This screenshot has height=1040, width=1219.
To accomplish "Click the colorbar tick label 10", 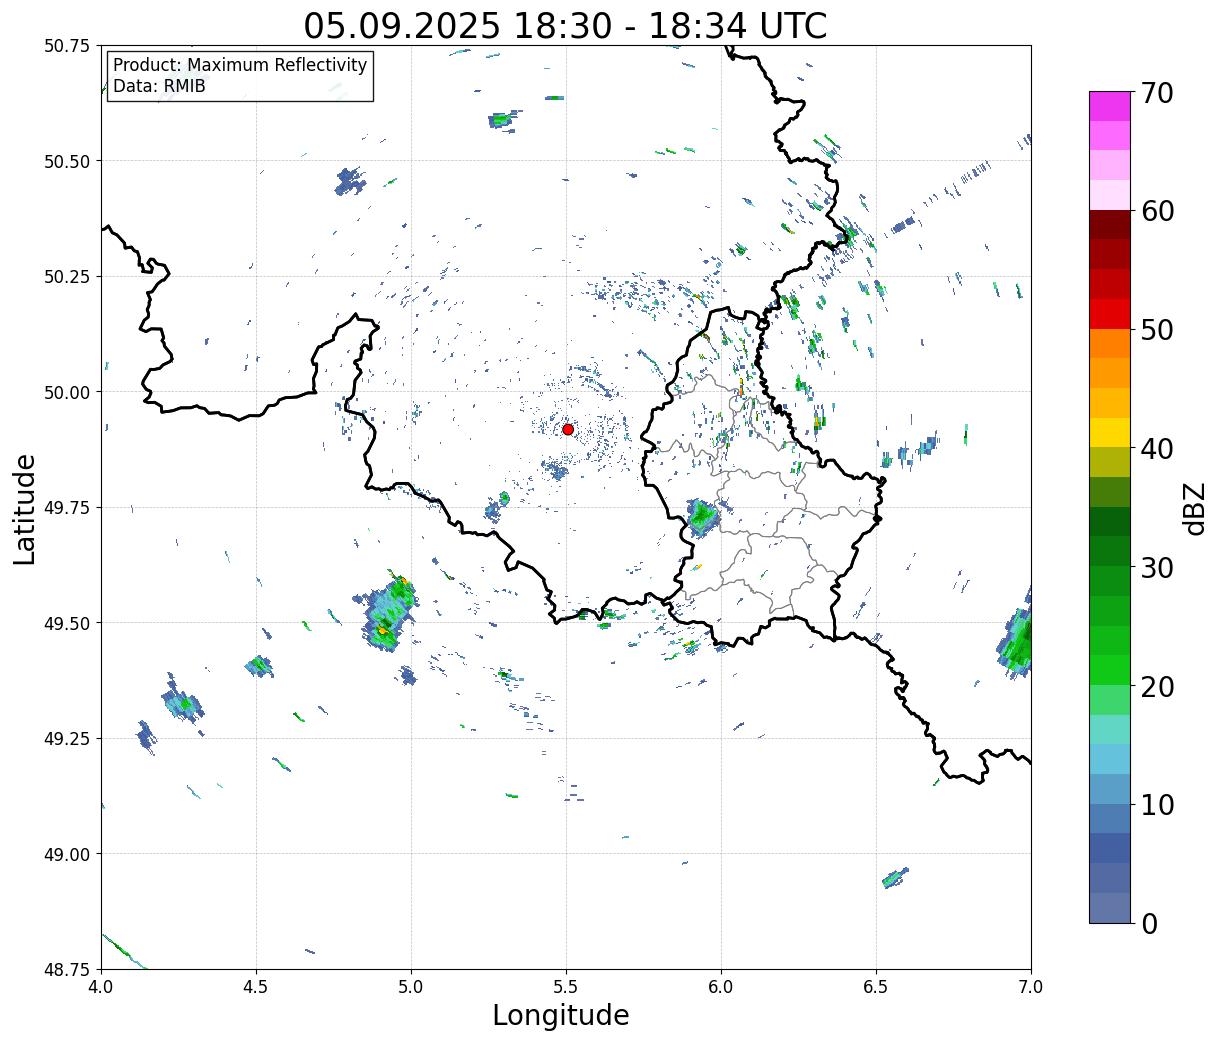I will [1157, 805].
